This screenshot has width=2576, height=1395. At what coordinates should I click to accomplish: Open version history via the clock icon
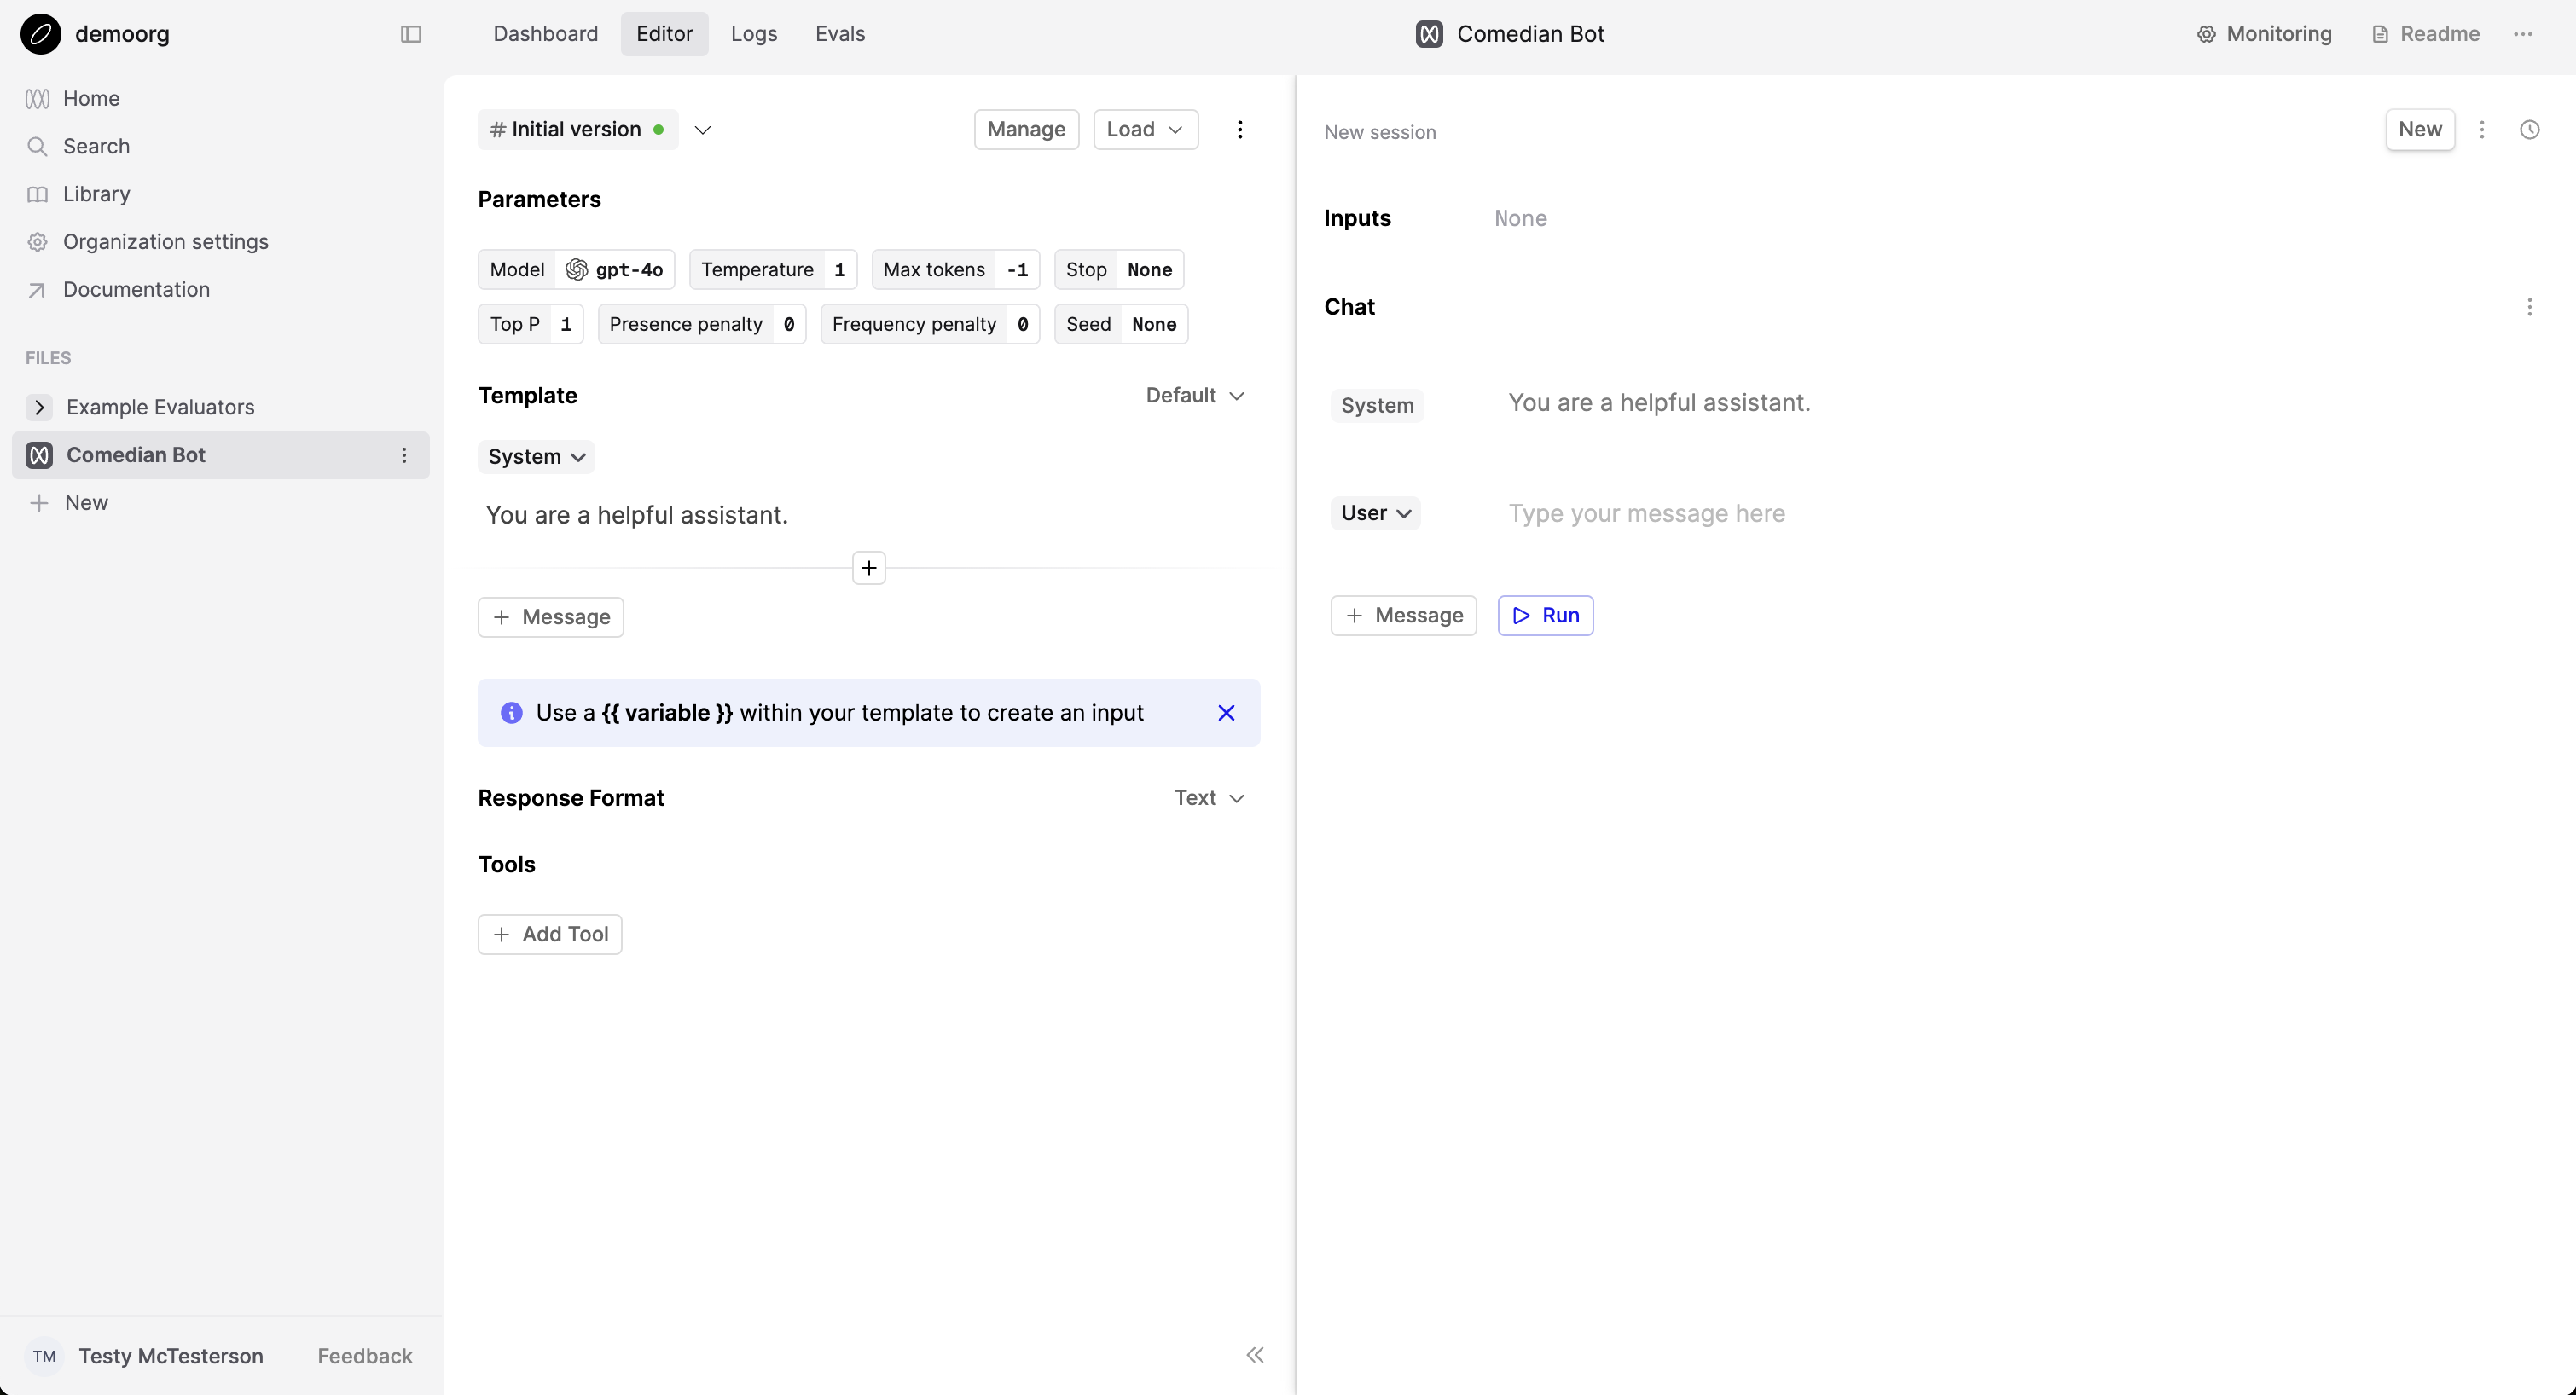tap(2530, 129)
